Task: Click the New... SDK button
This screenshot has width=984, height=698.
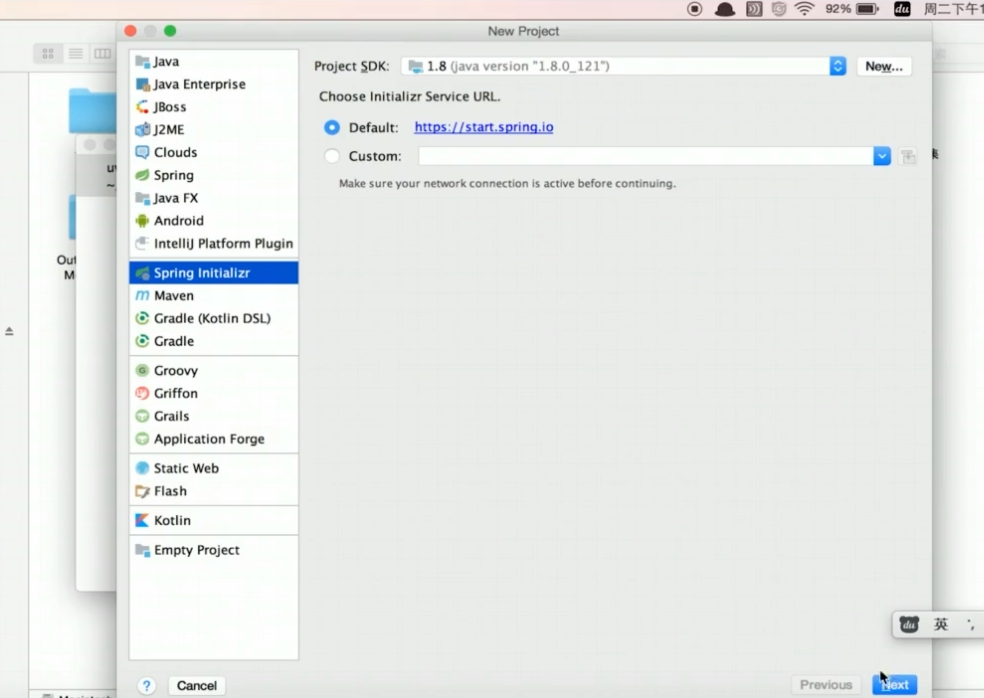Action: [884, 66]
